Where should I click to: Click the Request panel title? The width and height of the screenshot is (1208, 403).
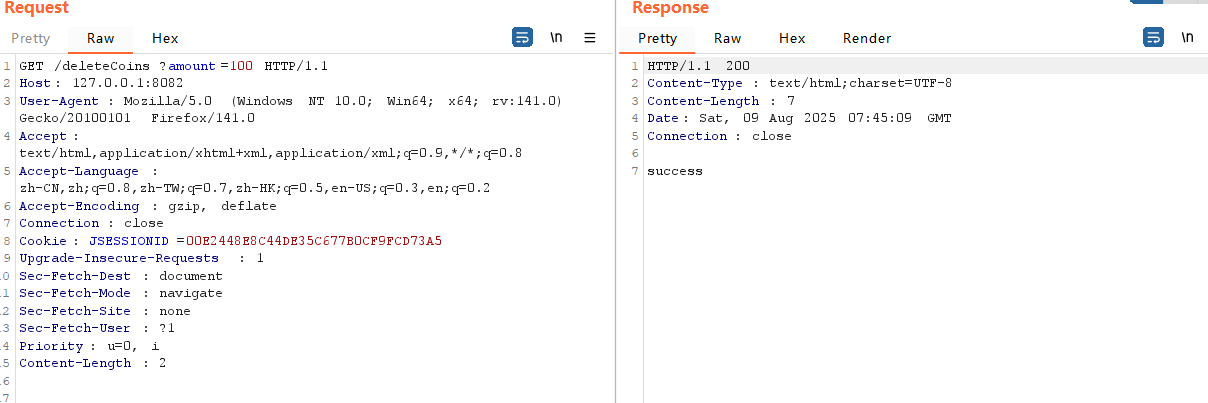(35, 8)
